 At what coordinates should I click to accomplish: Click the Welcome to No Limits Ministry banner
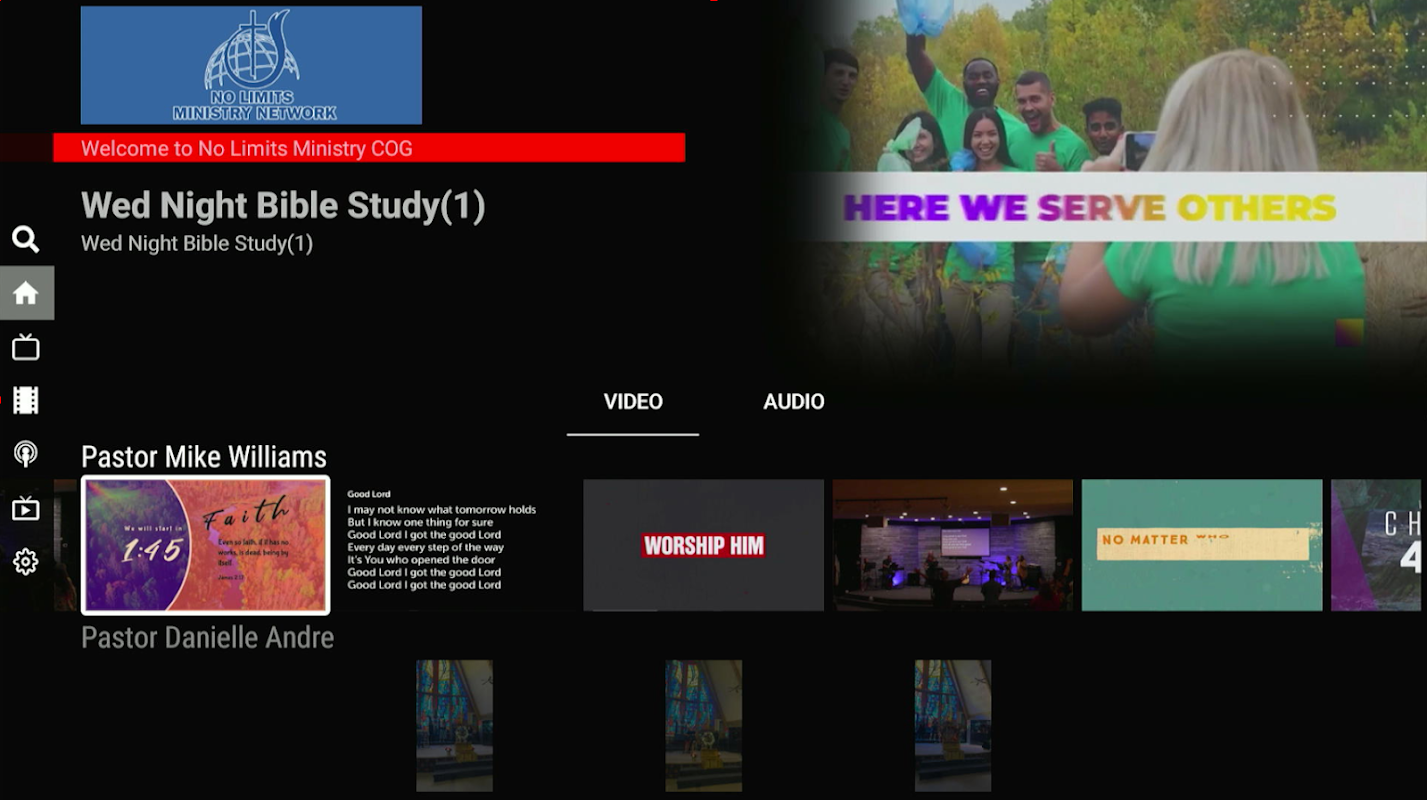coord(369,148)
